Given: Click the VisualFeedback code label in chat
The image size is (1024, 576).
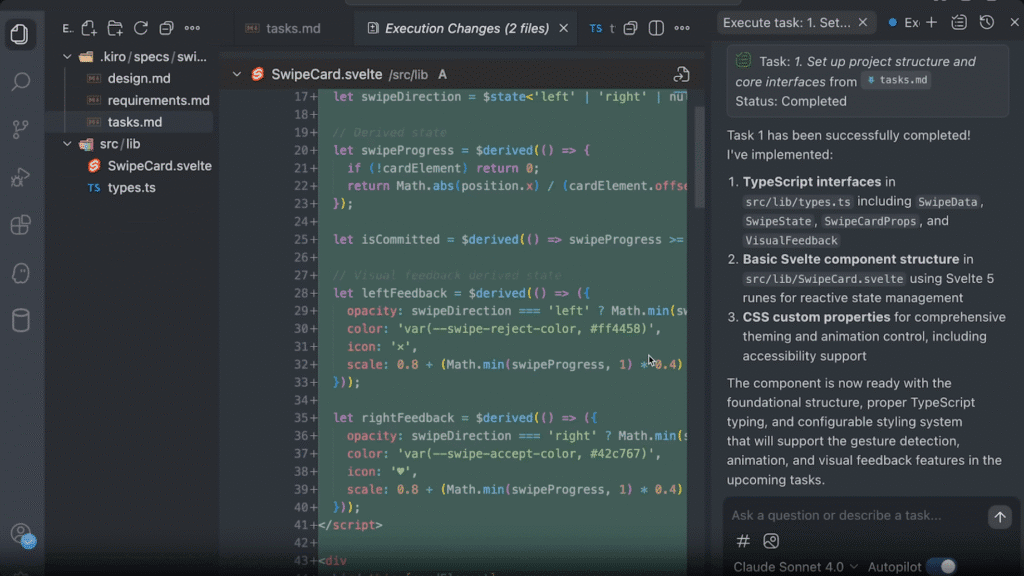Looking at the screenshot, I should [x=791, y=241].
